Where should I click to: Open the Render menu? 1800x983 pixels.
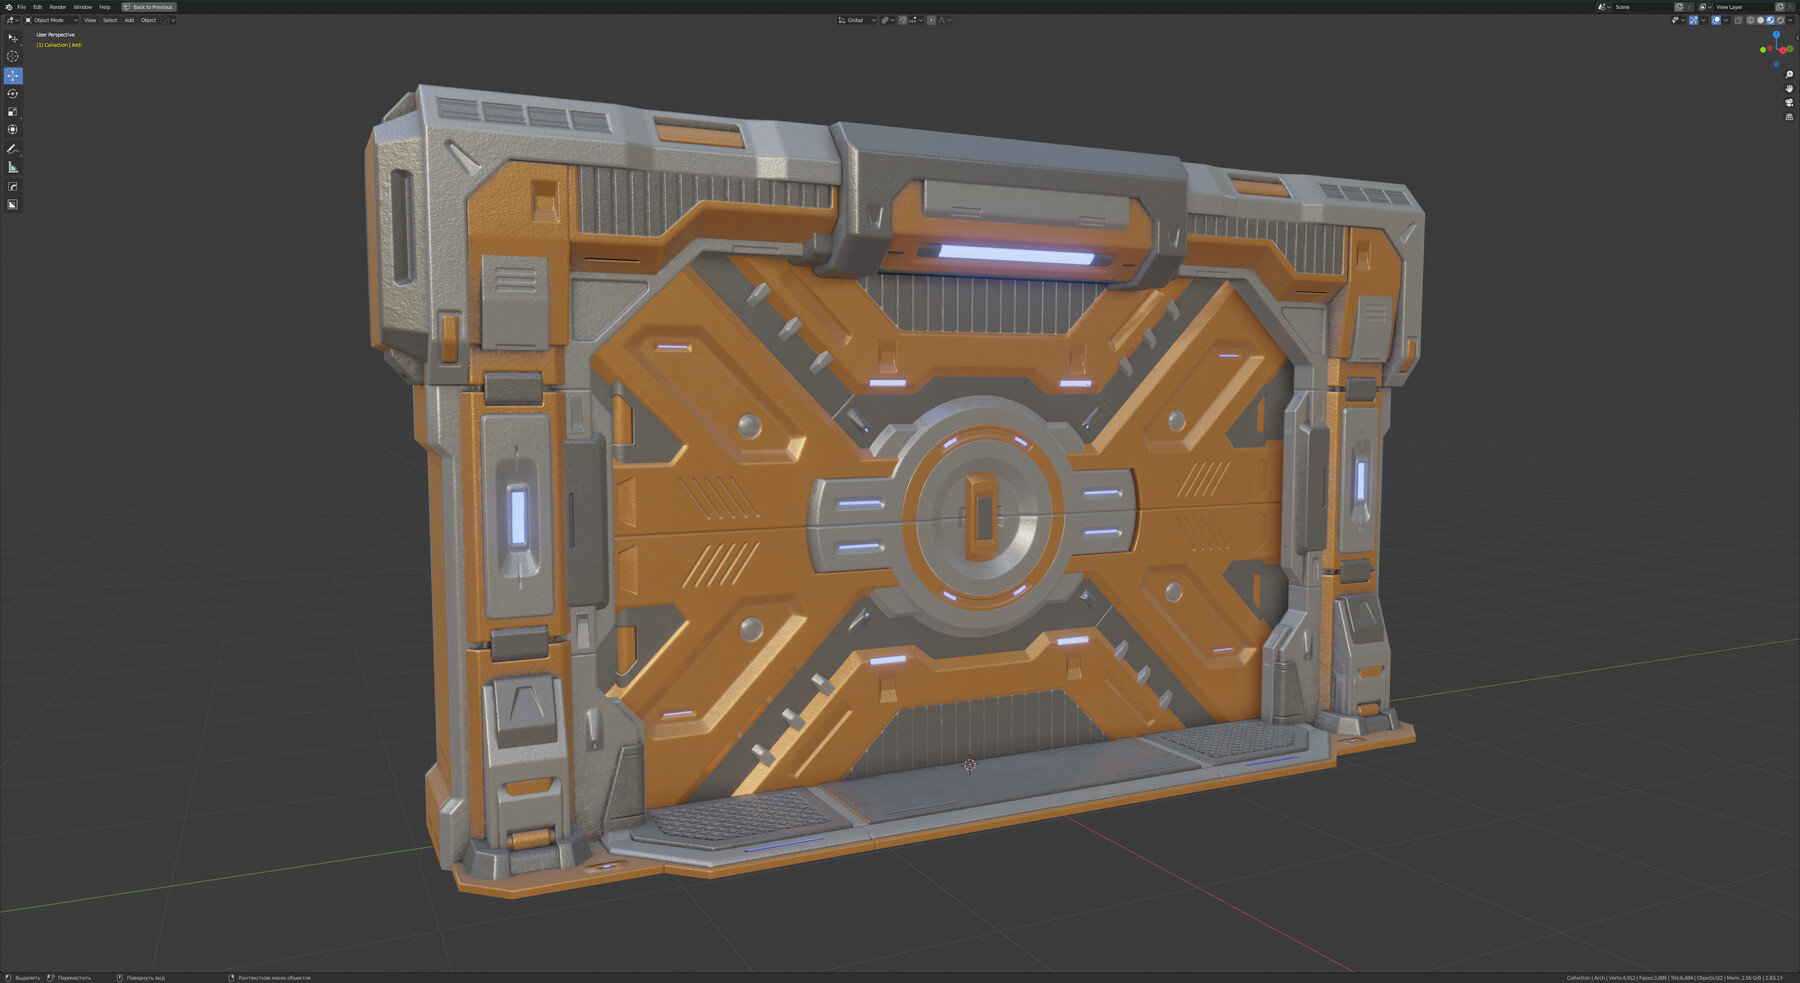point(58,7)
